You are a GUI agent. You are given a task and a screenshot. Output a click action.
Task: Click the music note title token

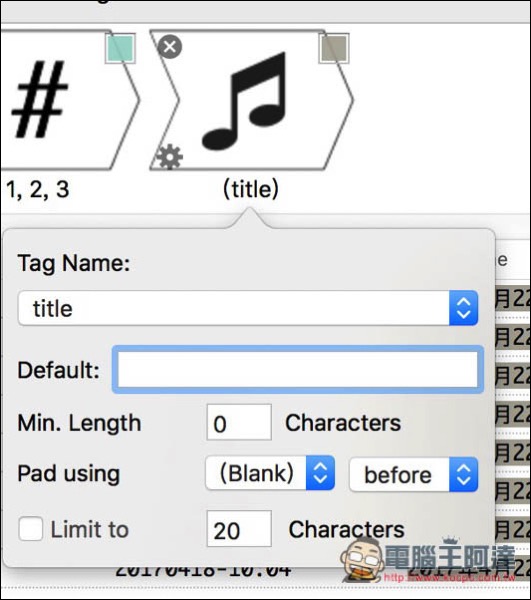[x=251, y=100]
